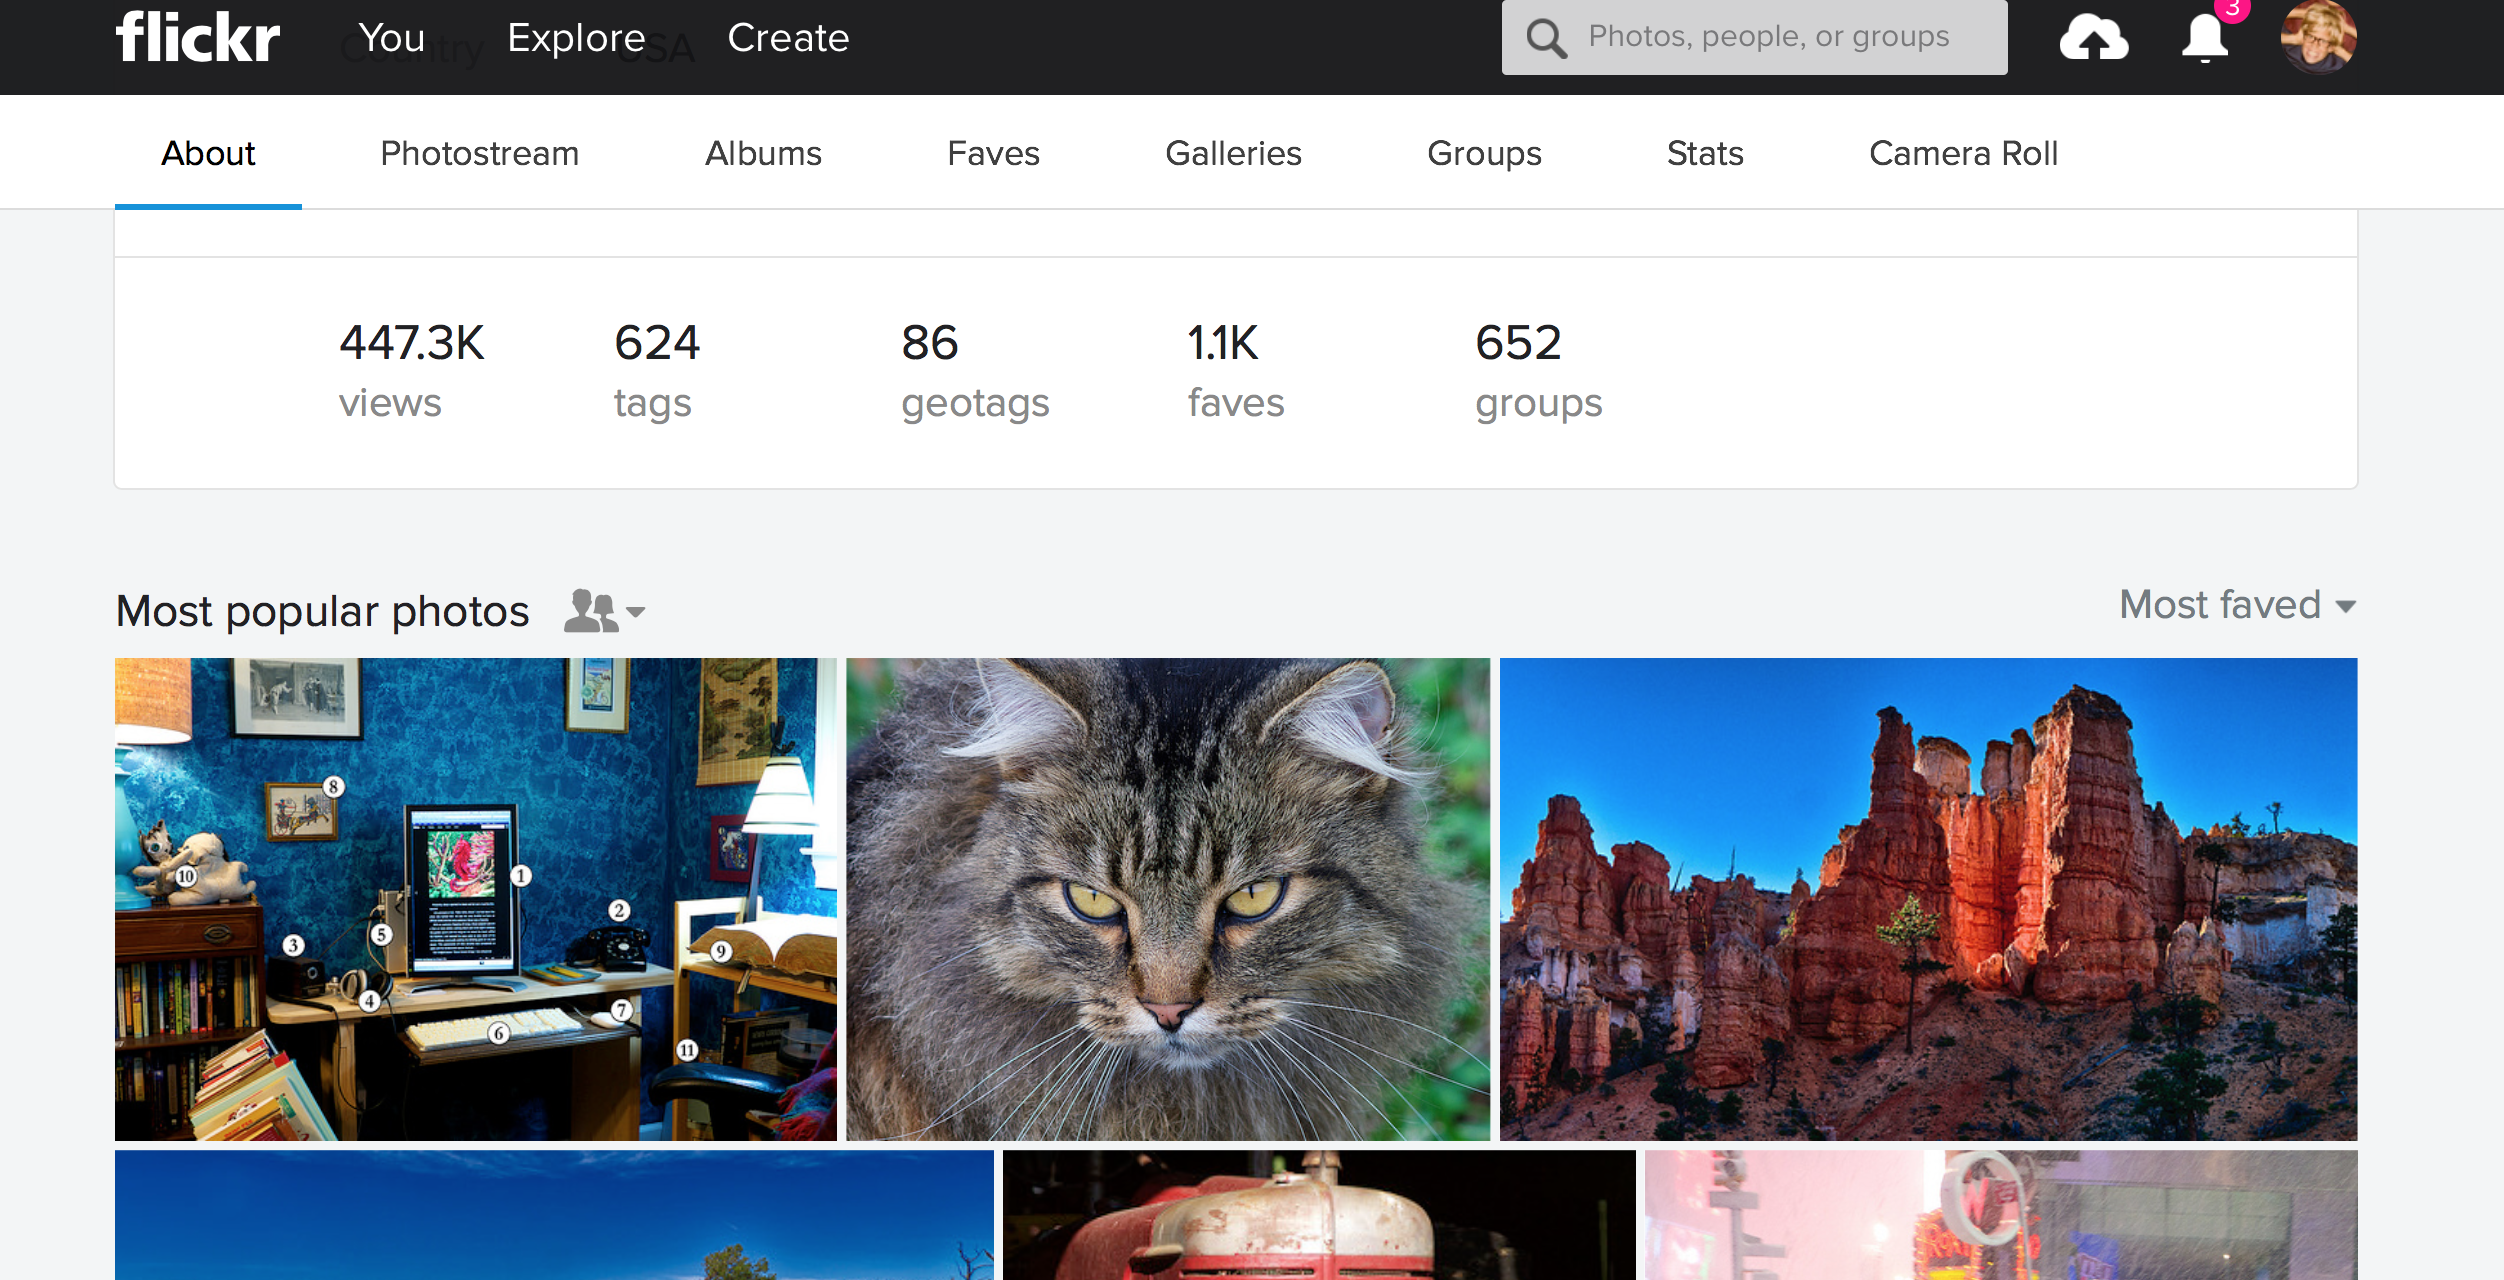Viewport: 2504px width, 1280px height.
Task: Open the notifications bell
Action: pos(2205,38)
